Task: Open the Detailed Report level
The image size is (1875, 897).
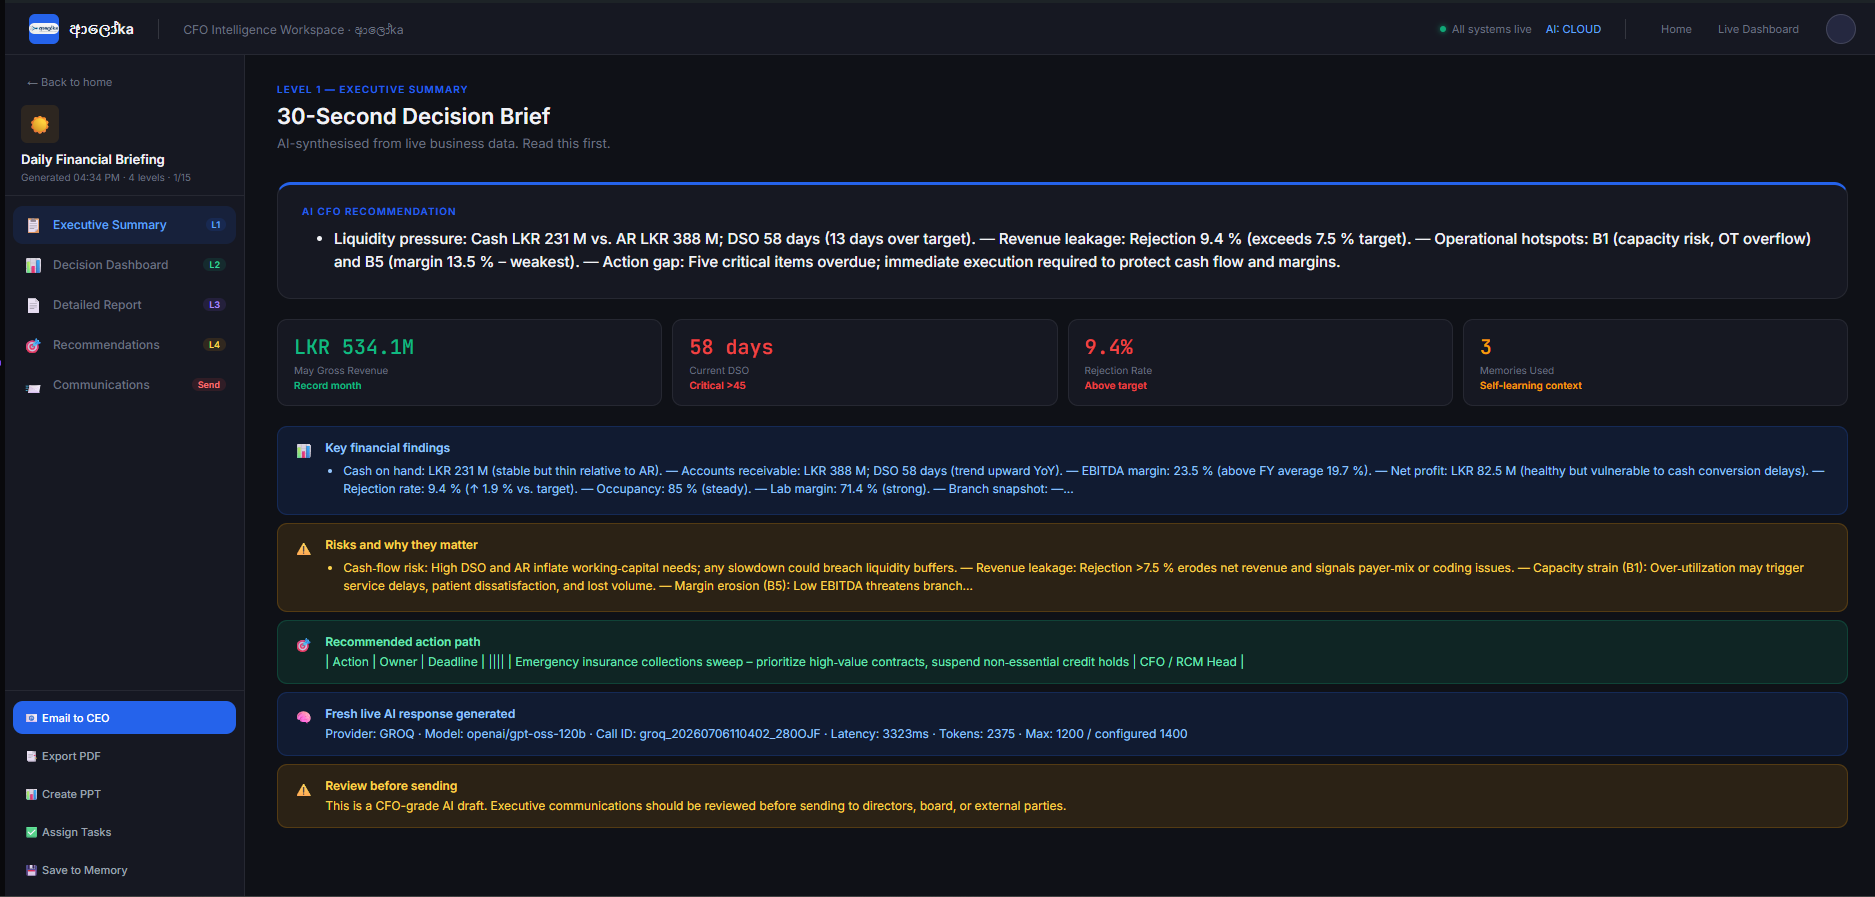Action: [x=124, y=305]
